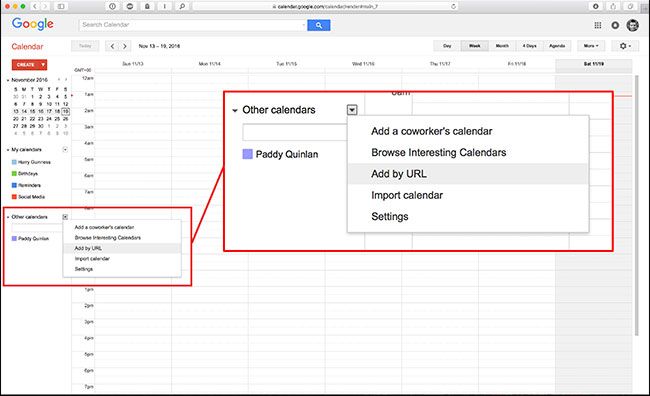Switch to Month view
650x396 pixels.
click(502, 46)
